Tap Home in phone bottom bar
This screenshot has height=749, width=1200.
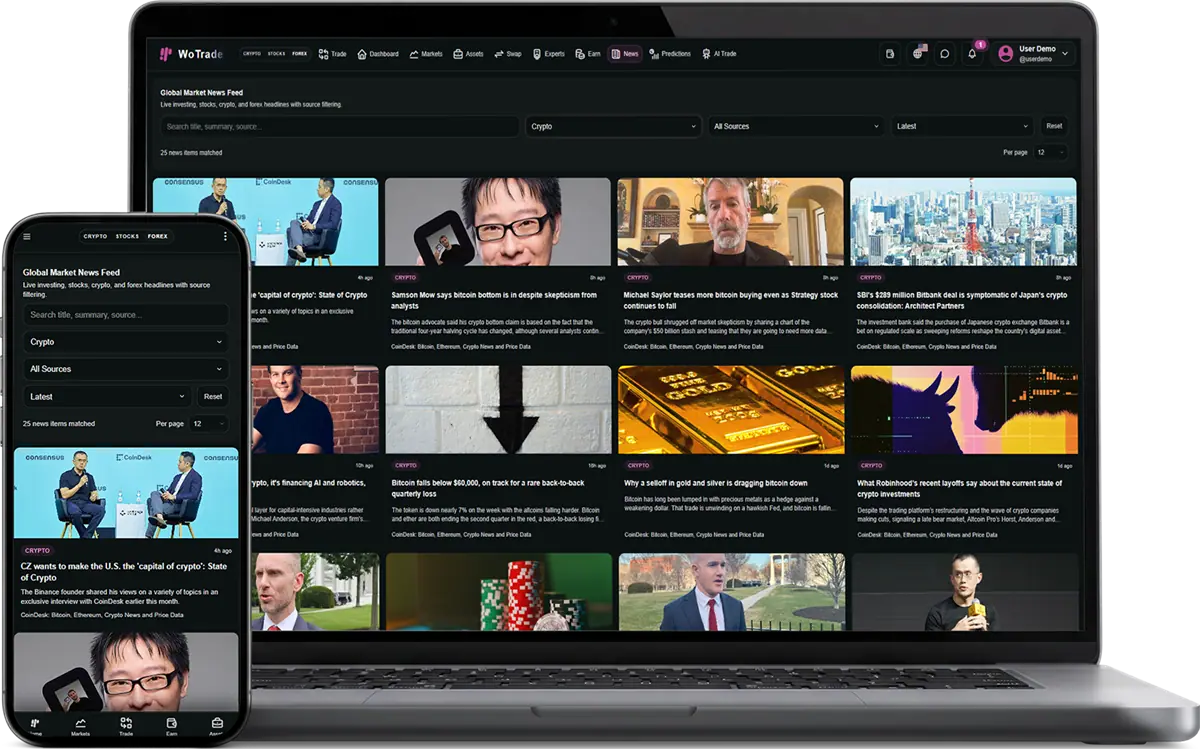[35, 725]
